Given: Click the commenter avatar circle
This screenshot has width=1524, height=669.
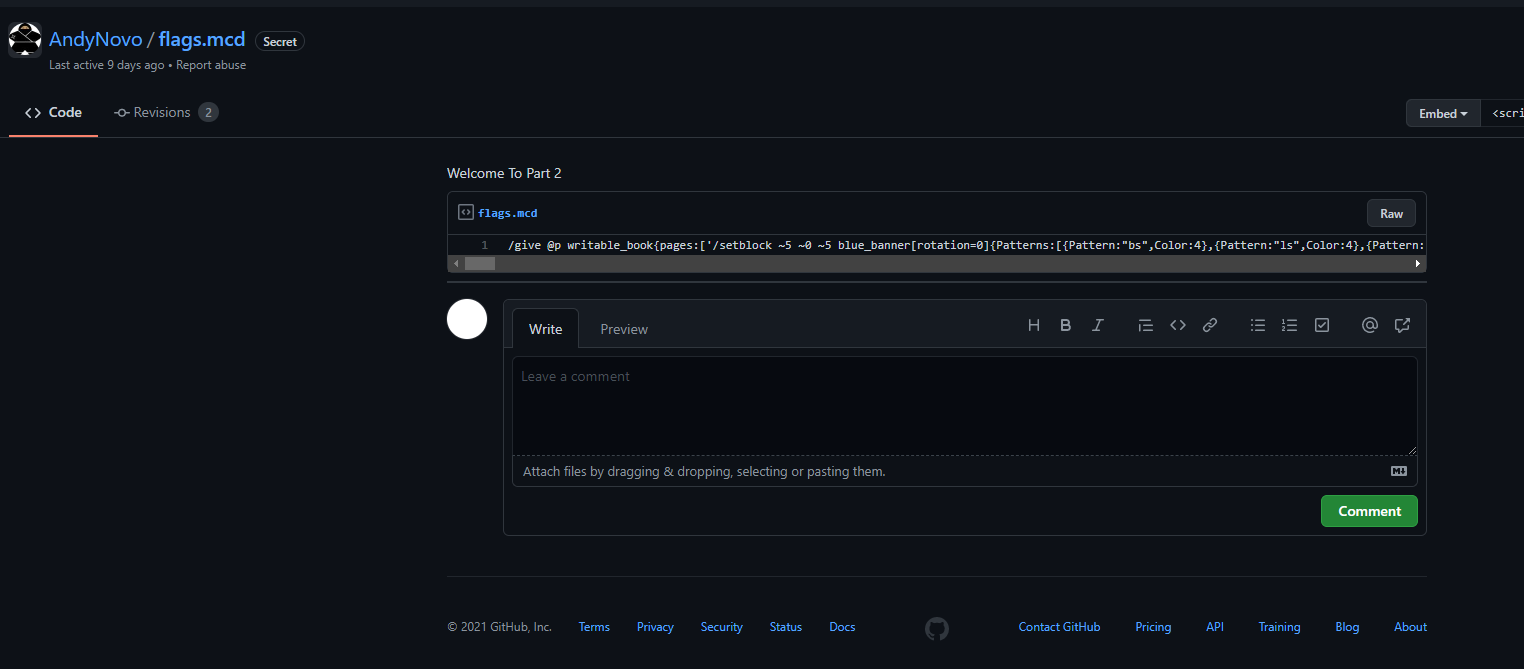Looking at the screenshot, I should [x=467, y=319].
